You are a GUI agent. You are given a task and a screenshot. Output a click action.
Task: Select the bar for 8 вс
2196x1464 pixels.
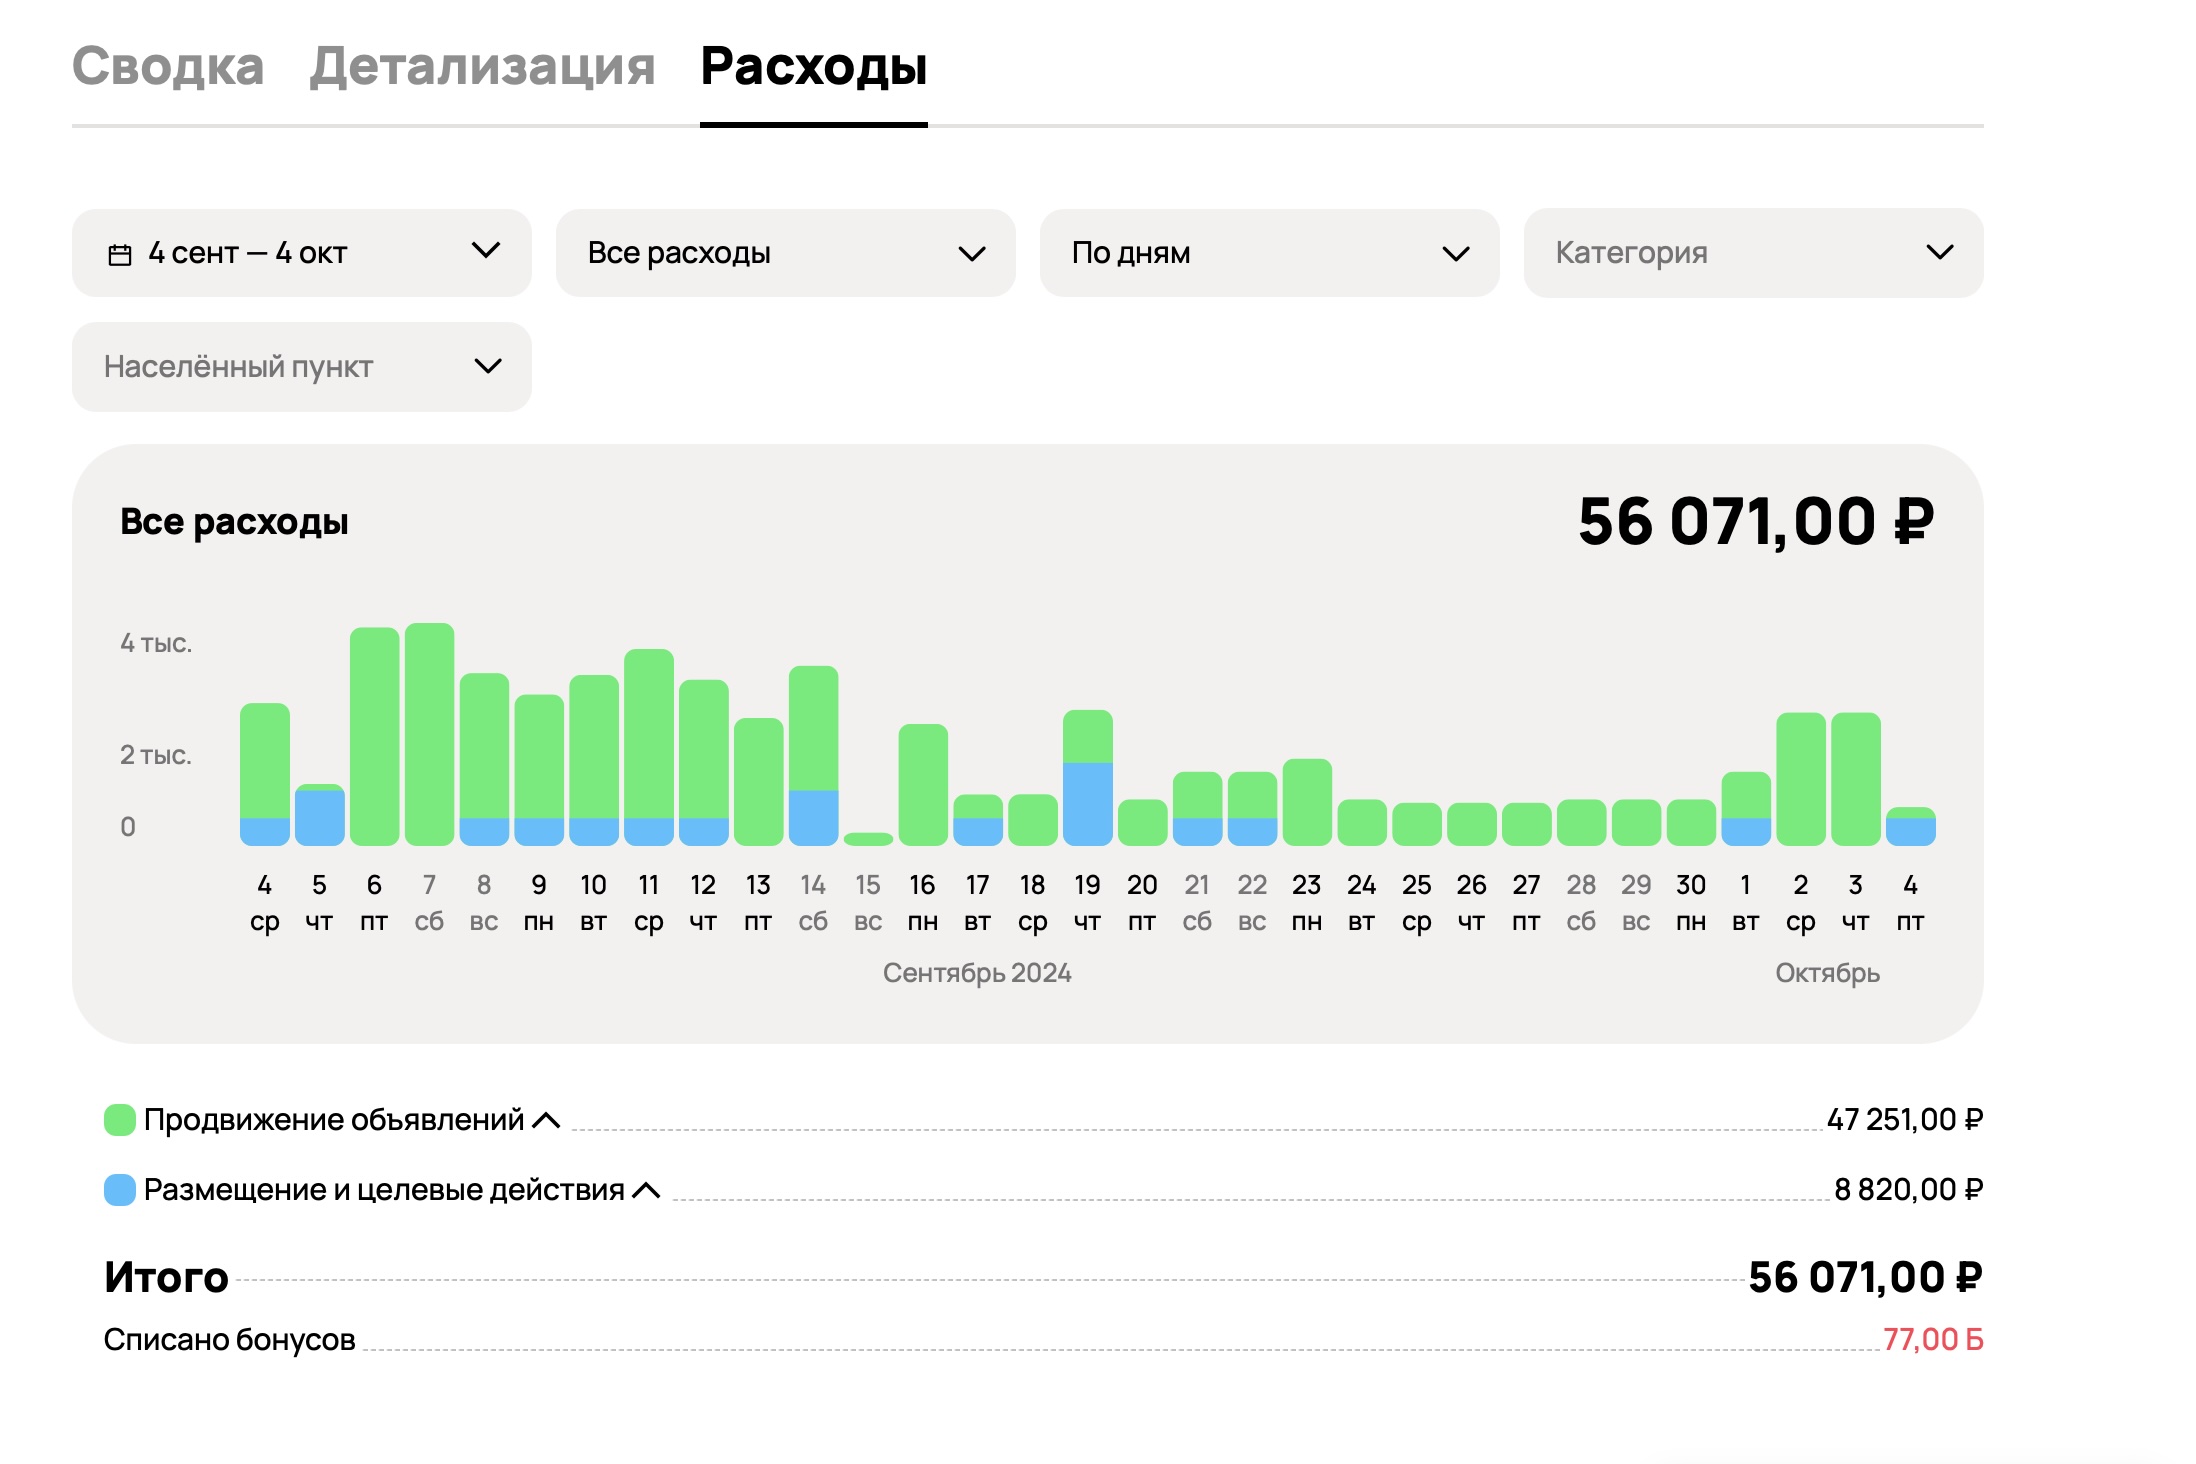[x=484, y=760]
